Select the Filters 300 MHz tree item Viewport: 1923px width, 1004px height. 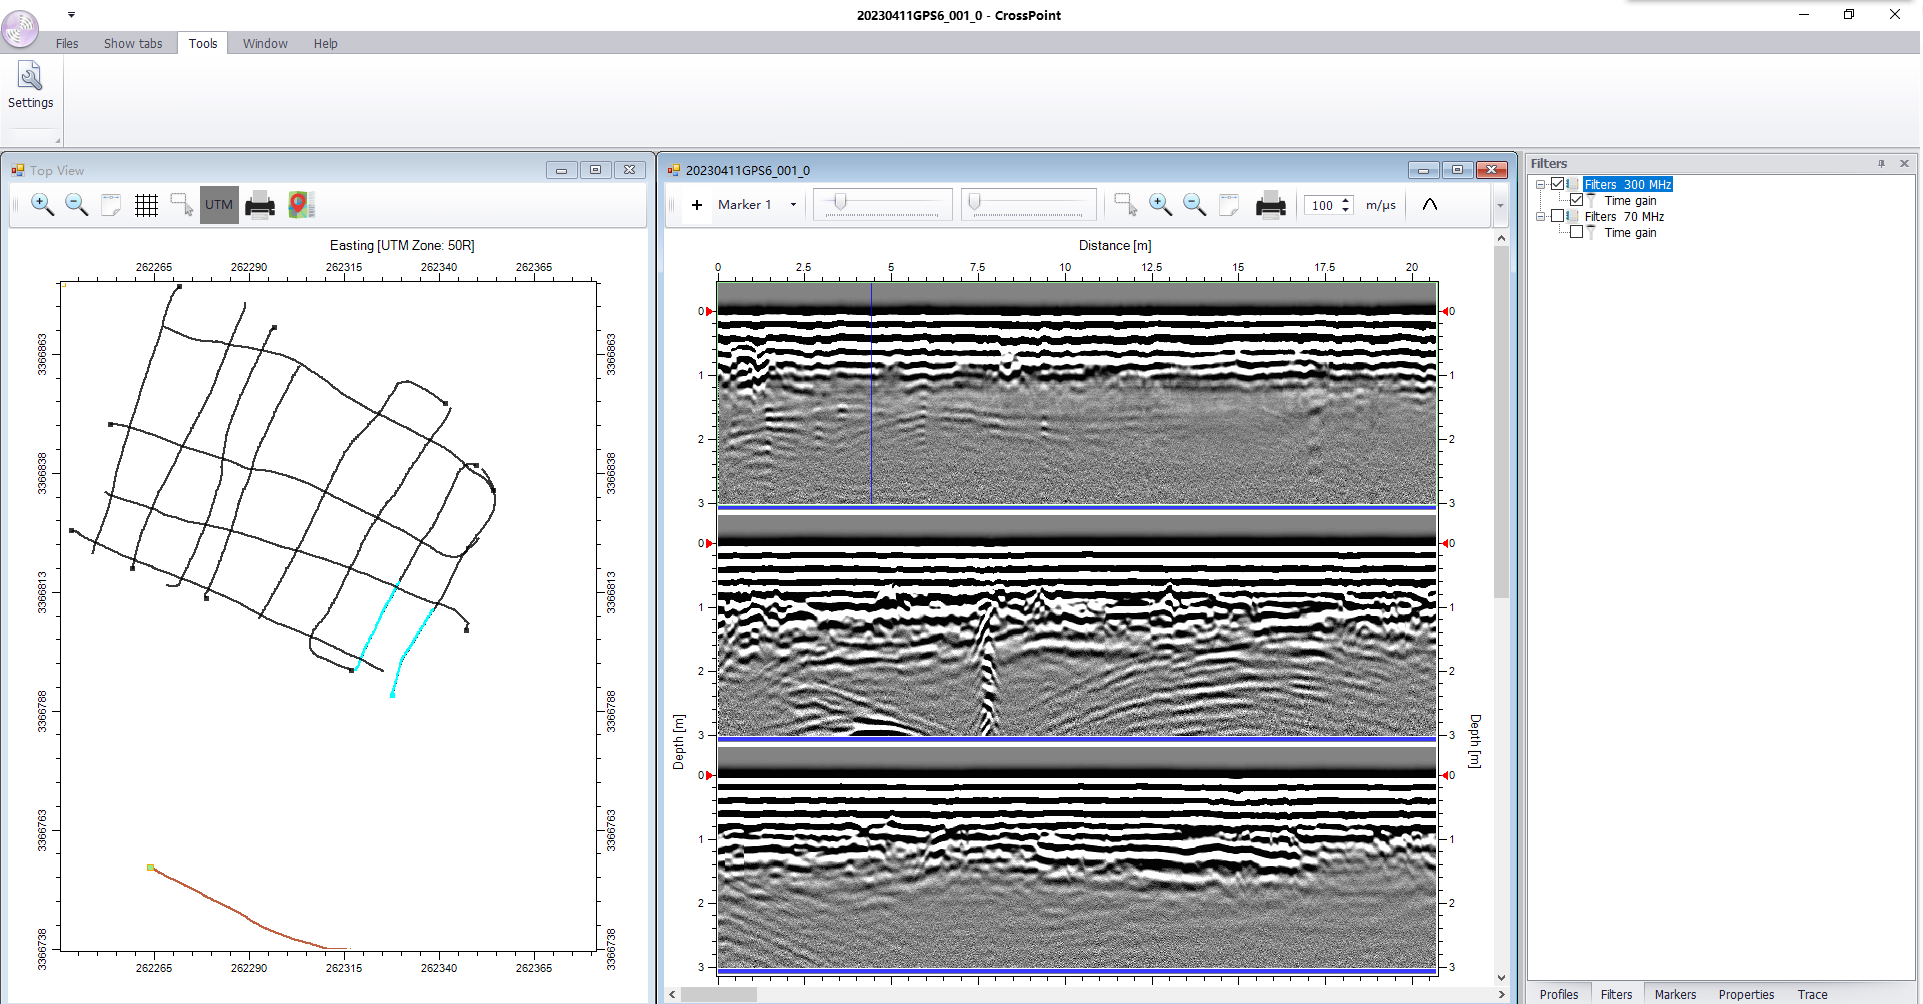click(1628, 184)
